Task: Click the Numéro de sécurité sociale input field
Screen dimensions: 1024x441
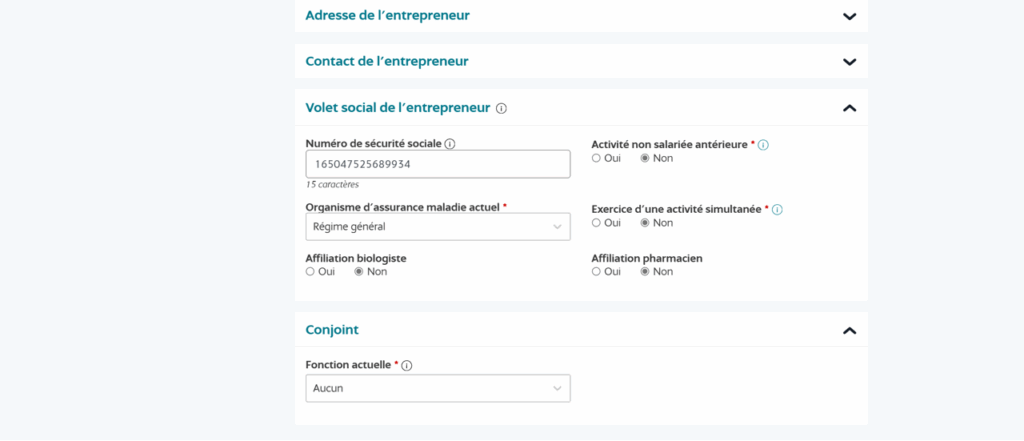Action: [437, 164]
